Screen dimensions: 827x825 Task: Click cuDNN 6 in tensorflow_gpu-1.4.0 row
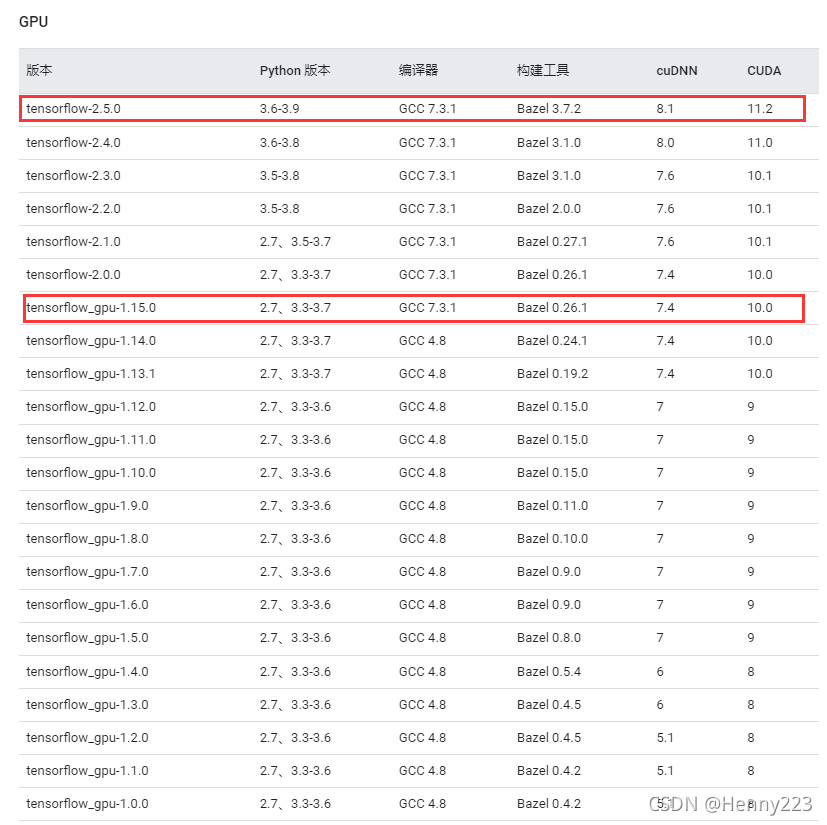[660, 672]
